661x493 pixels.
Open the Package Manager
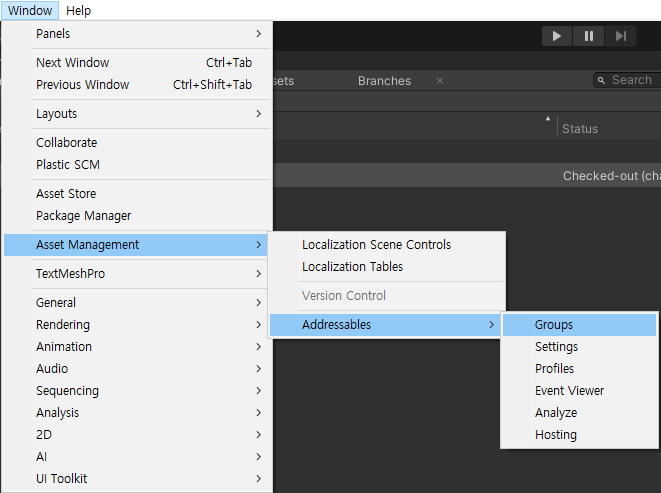pyautogui.click(x=136, y=216)
